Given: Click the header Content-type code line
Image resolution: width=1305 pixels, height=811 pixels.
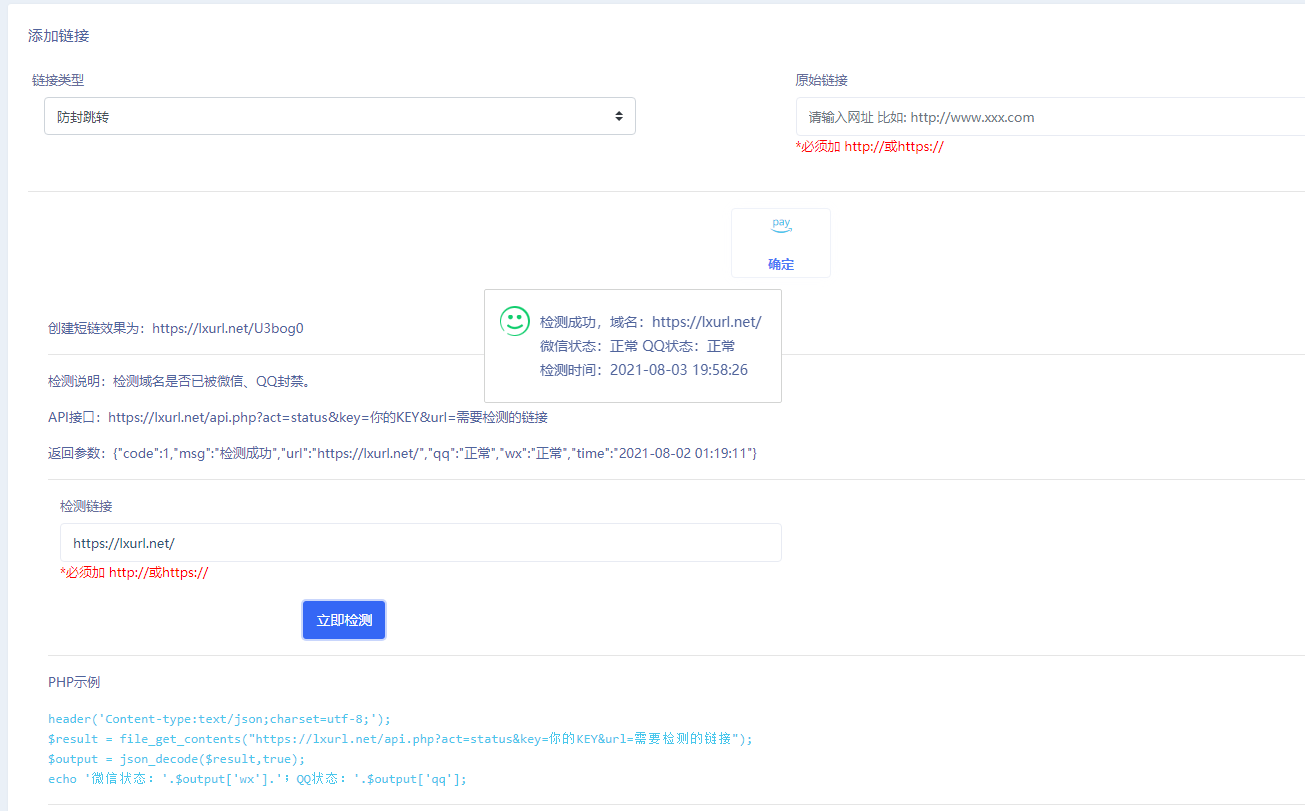Looking at the screenshot, I should tap(220, 719).
